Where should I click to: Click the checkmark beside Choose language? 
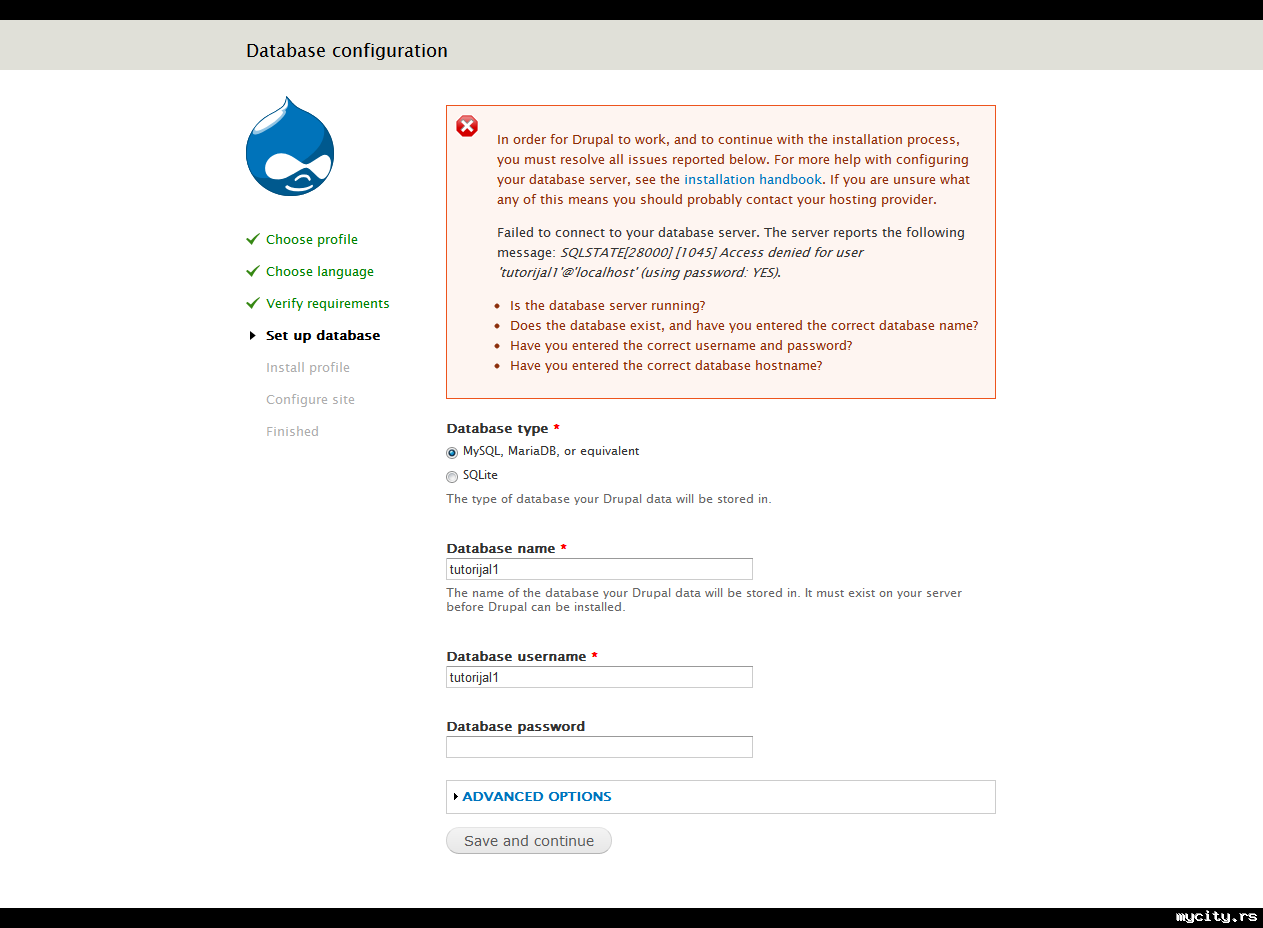tap(253, 272)
